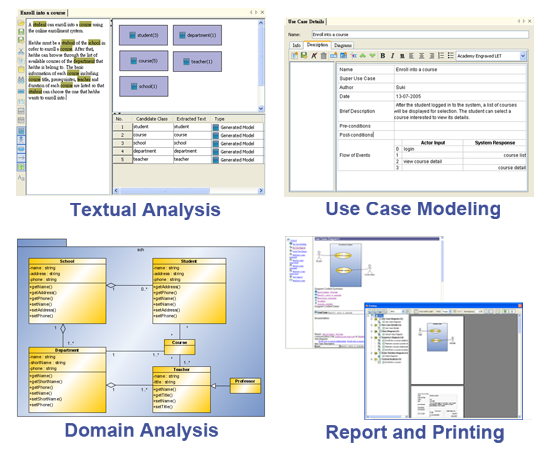Select the school(1) candidate box
The image size is (550, 451).
(x=143, y=86)
